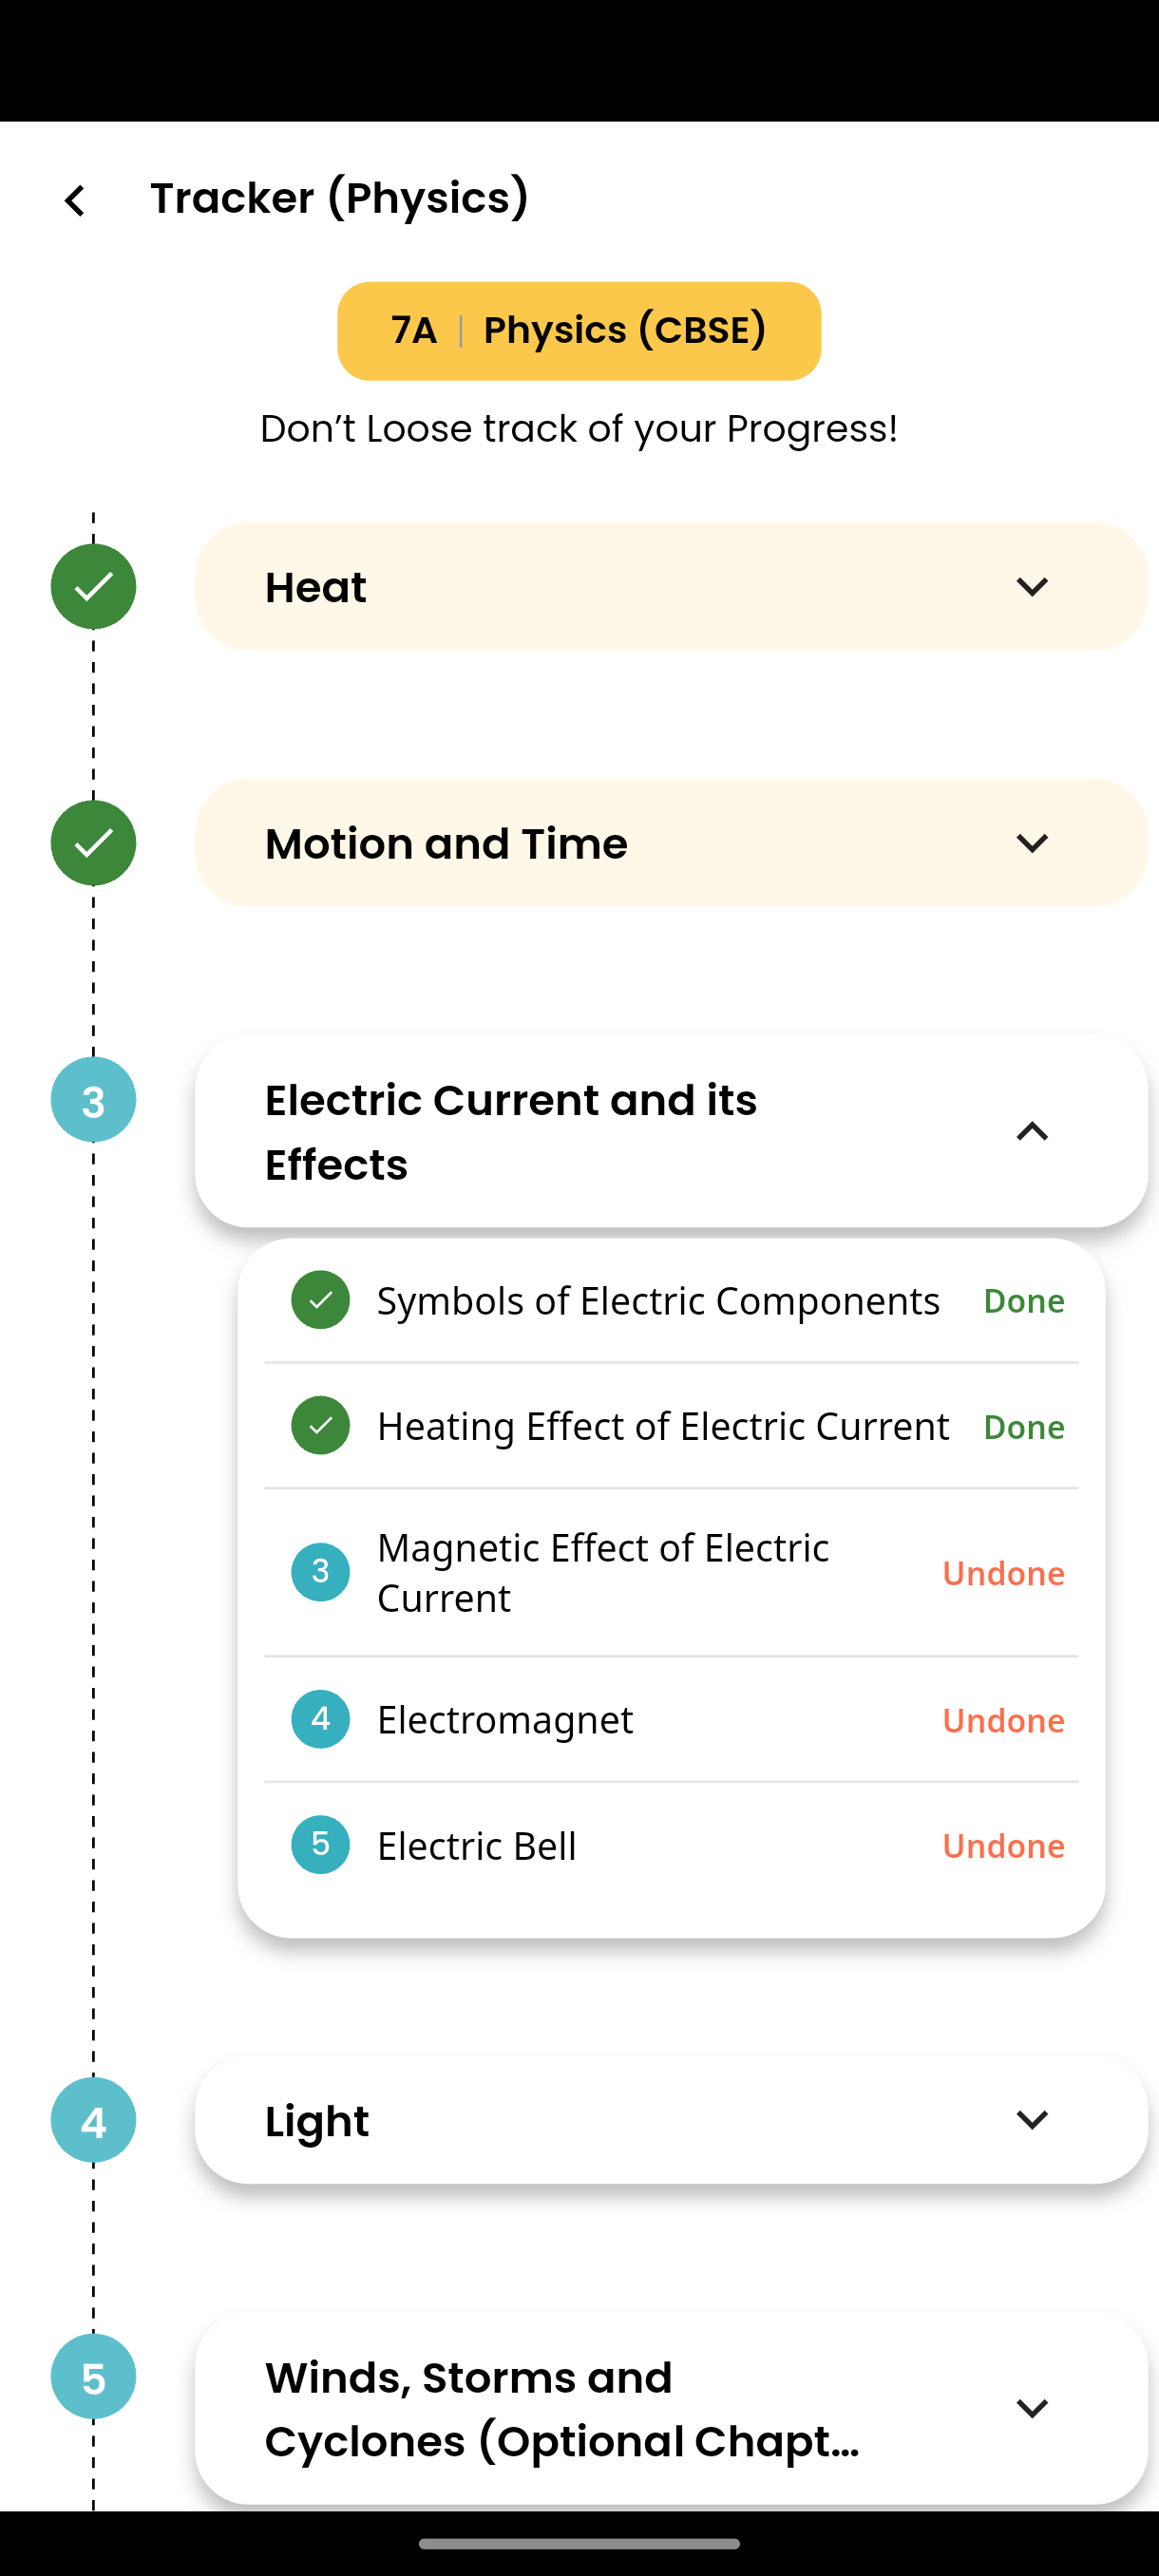Toggle checkmark for Symbols of Electric Components
The image size is (1159, 2576).
[x=320, y=1300]
